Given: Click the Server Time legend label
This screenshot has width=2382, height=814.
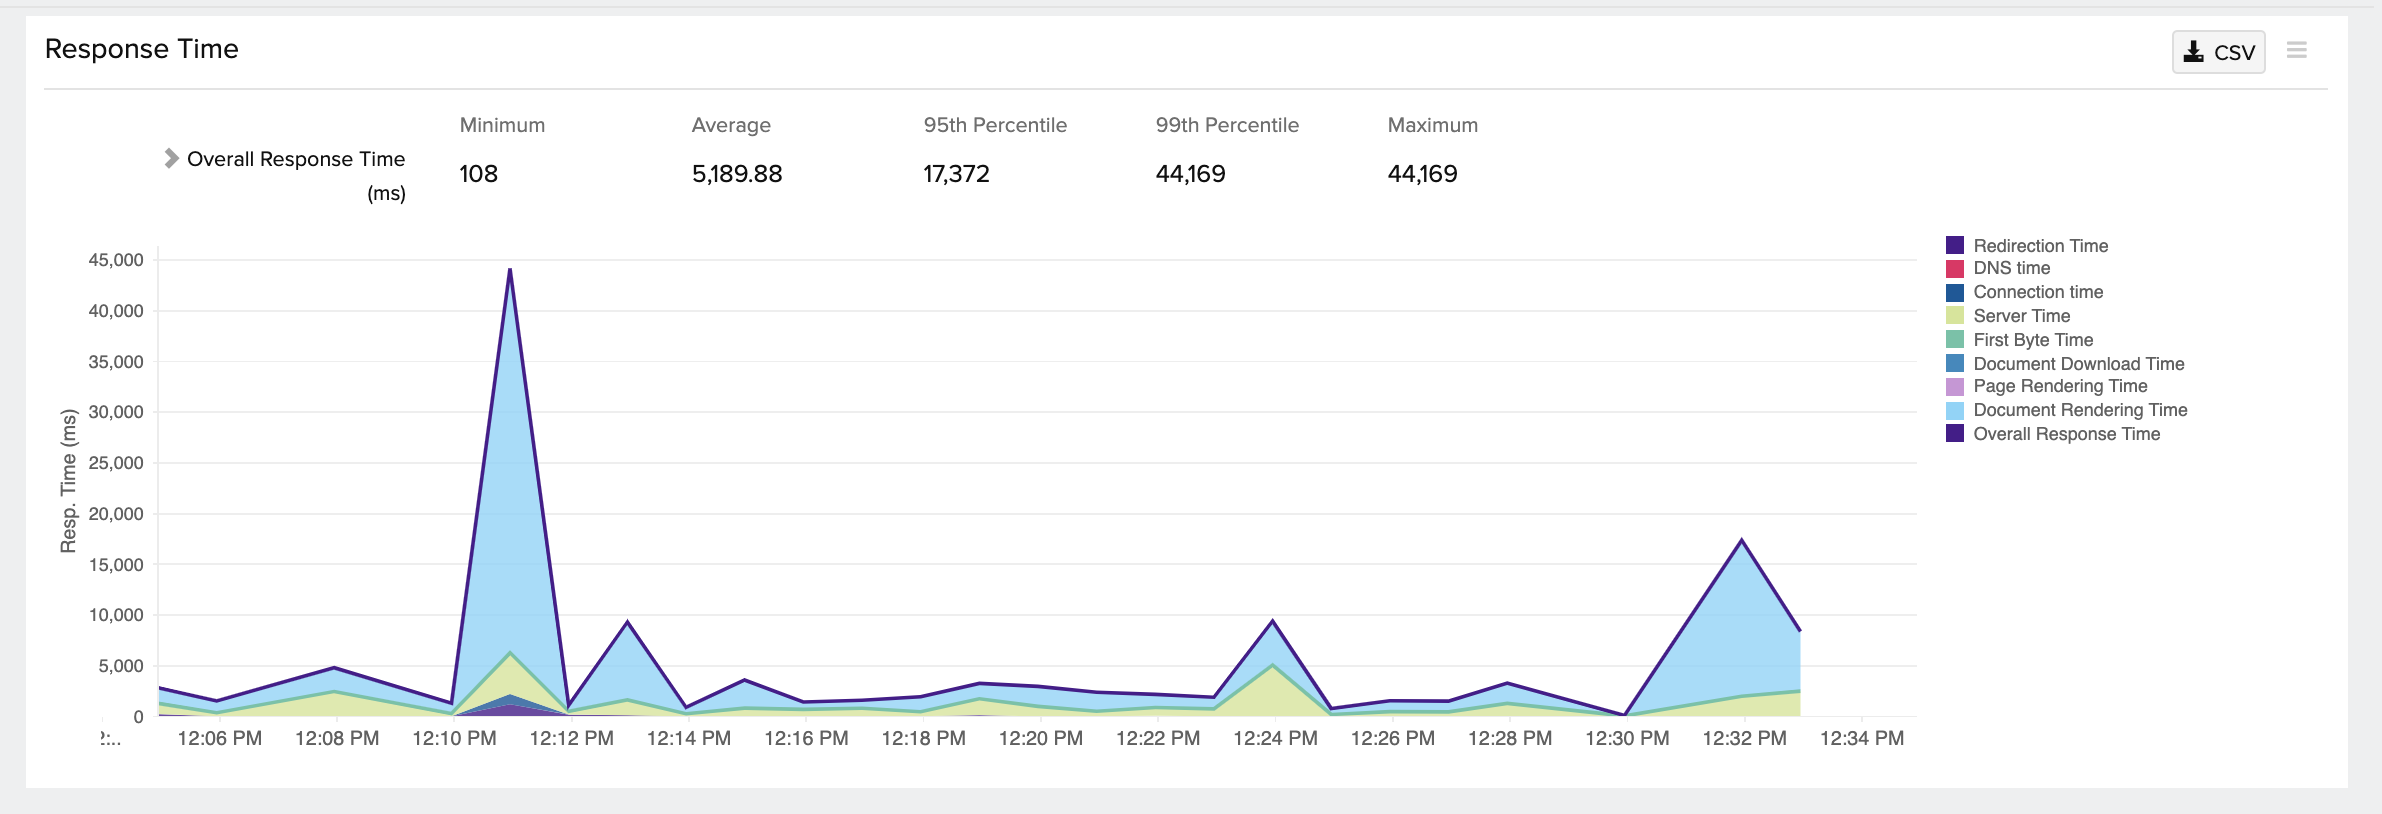Looking at the screenshot, I should 2021,316.
